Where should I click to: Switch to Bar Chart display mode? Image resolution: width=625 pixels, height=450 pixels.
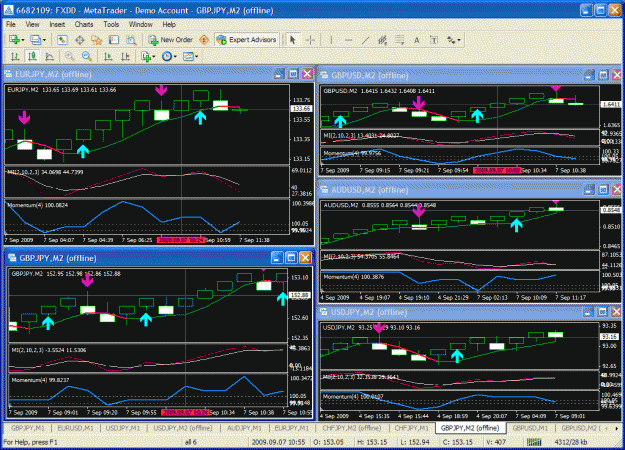coord(15,57)
